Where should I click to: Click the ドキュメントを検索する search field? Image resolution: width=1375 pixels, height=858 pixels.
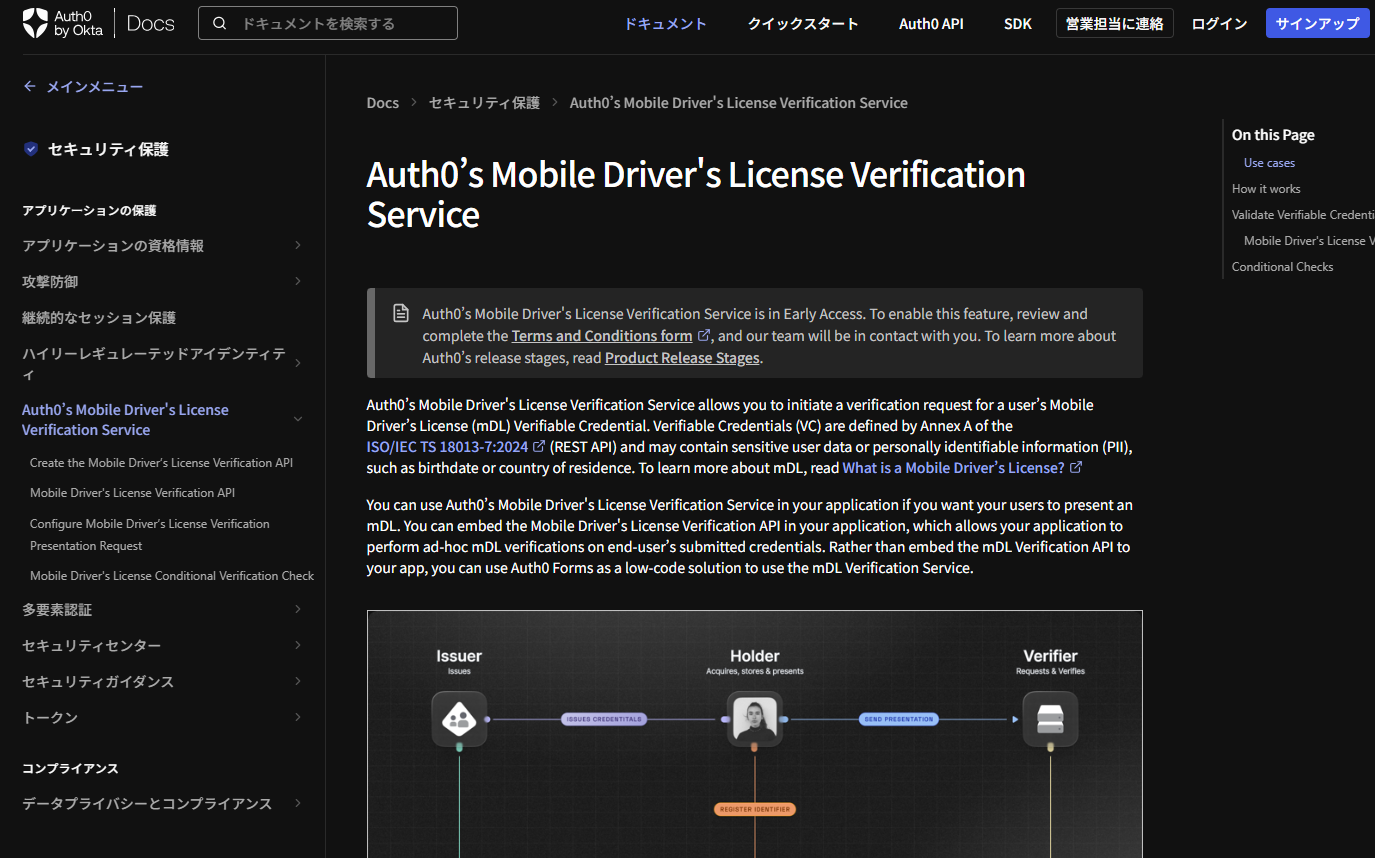[x=330, y=22]
